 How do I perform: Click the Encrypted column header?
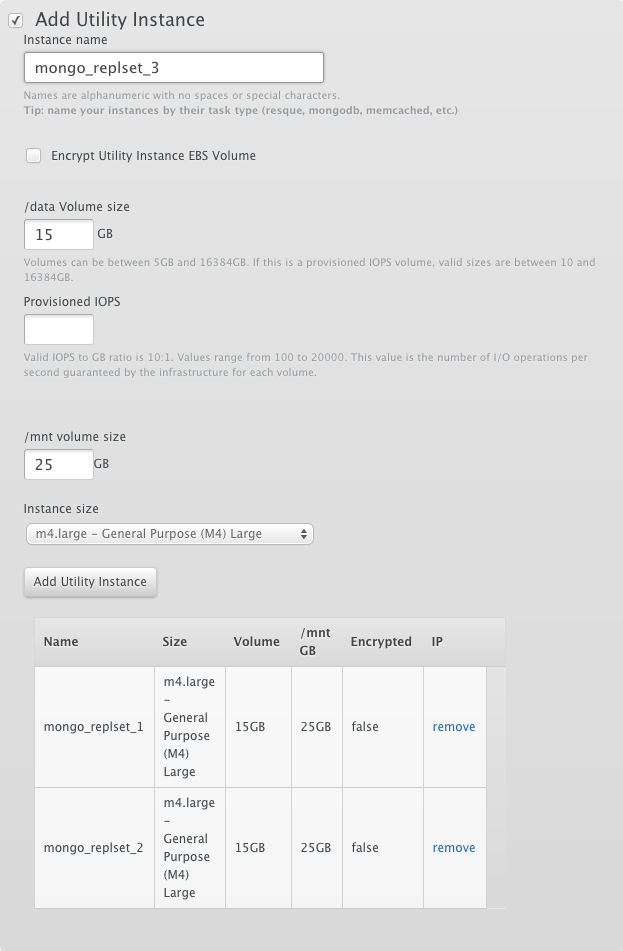coord(381,642)
